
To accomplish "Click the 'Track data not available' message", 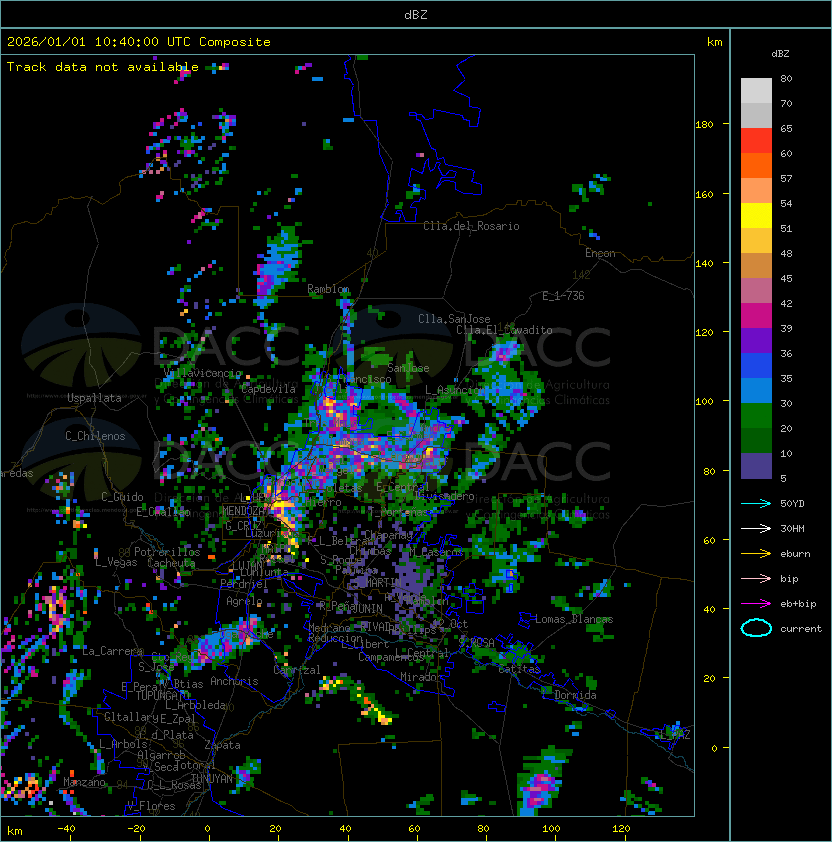I will pos(103,67).
